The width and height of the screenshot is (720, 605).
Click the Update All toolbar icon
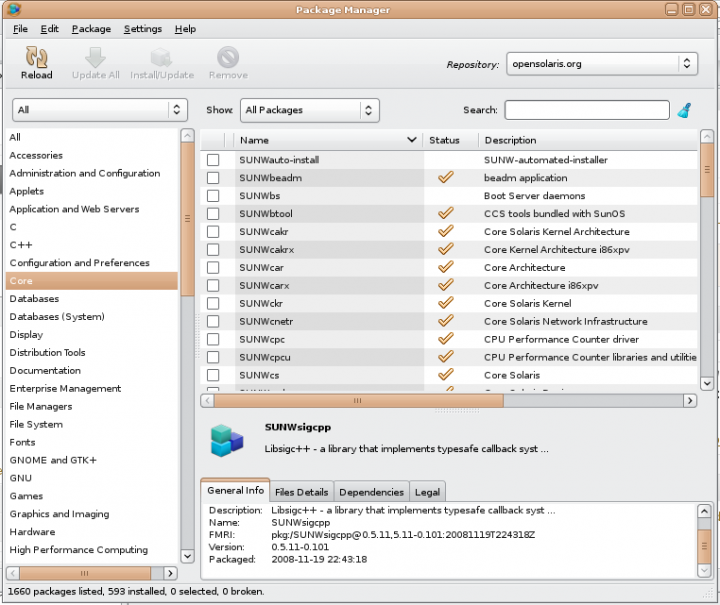(96, 57)
